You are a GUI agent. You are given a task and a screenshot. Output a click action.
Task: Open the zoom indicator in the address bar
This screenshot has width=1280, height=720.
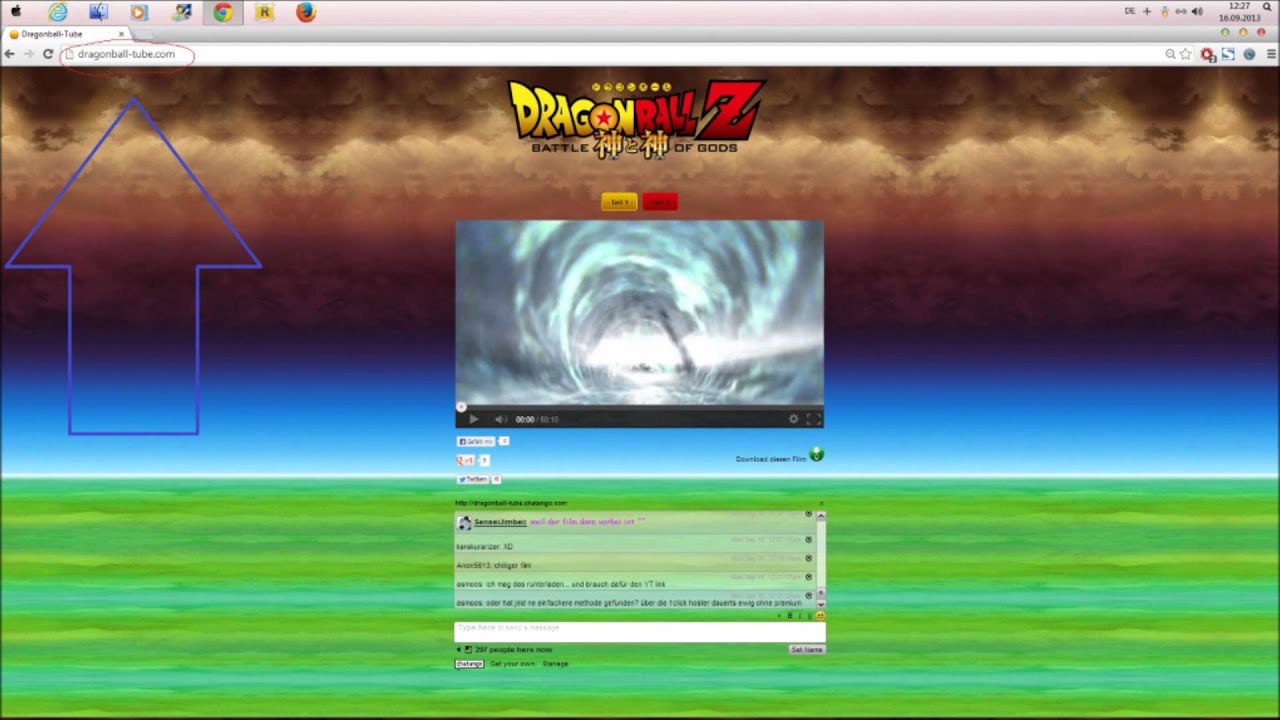[1170, 54]
